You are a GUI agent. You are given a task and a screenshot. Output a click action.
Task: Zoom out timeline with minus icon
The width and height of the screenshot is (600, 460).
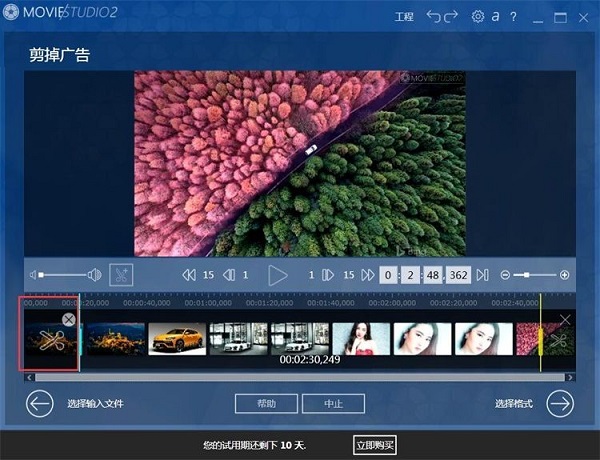tap(505, 275)
